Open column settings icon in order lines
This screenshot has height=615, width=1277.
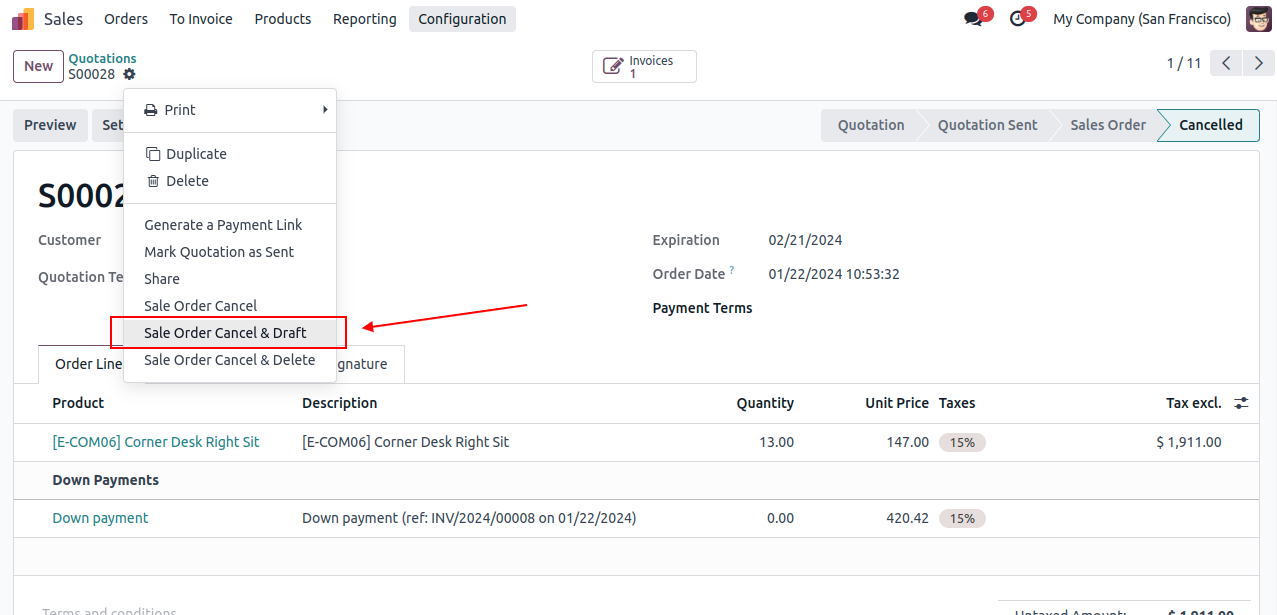1241,403
